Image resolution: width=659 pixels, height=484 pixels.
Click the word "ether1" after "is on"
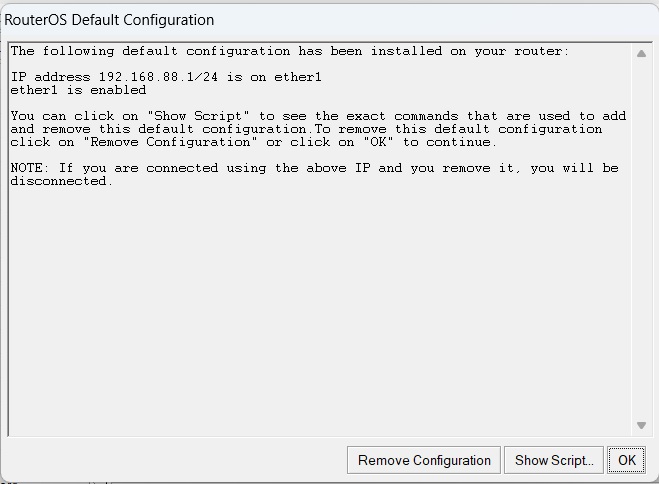[298, 77]
